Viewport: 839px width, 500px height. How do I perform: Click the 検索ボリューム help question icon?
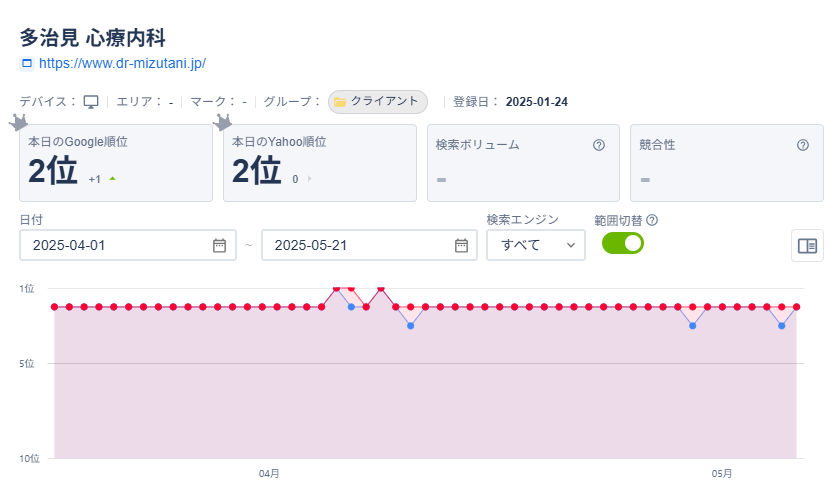[x=599, y=145]
